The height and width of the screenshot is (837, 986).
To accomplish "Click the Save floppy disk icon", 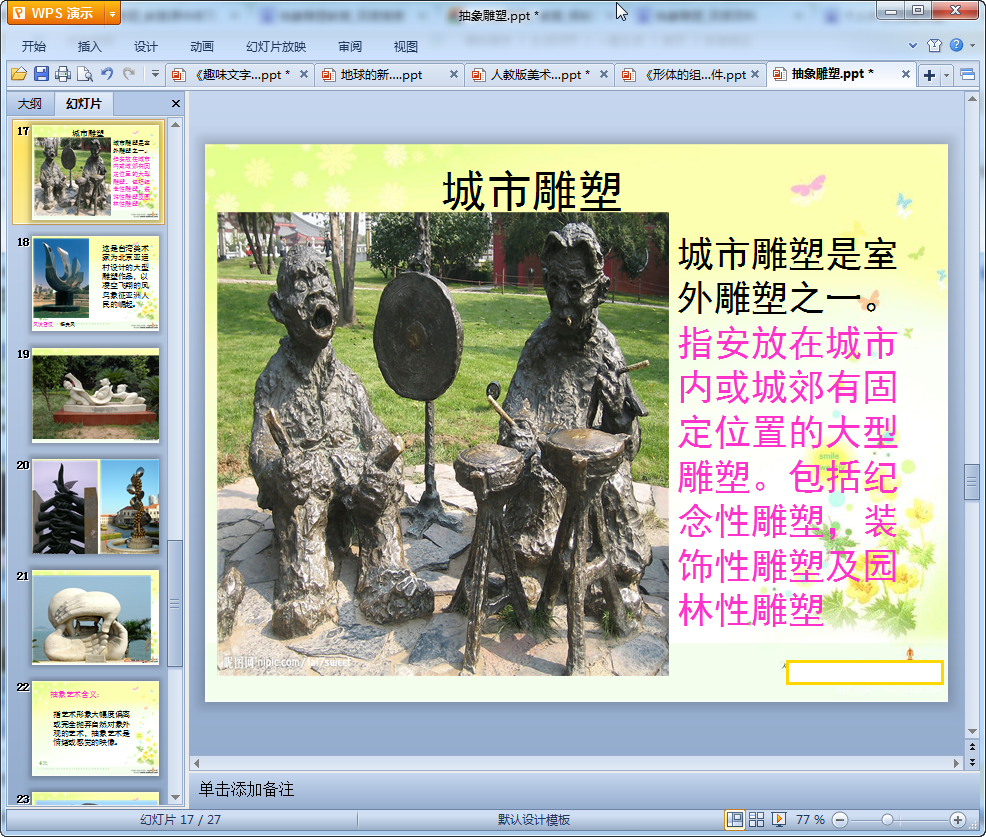I will click(41, 74).
